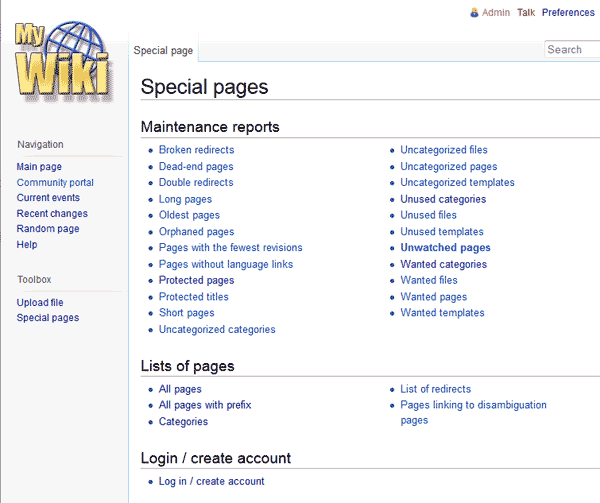The image size is (600, 503).
Task: Open the Orphaned pages report
Action: (x=196, y=232)
